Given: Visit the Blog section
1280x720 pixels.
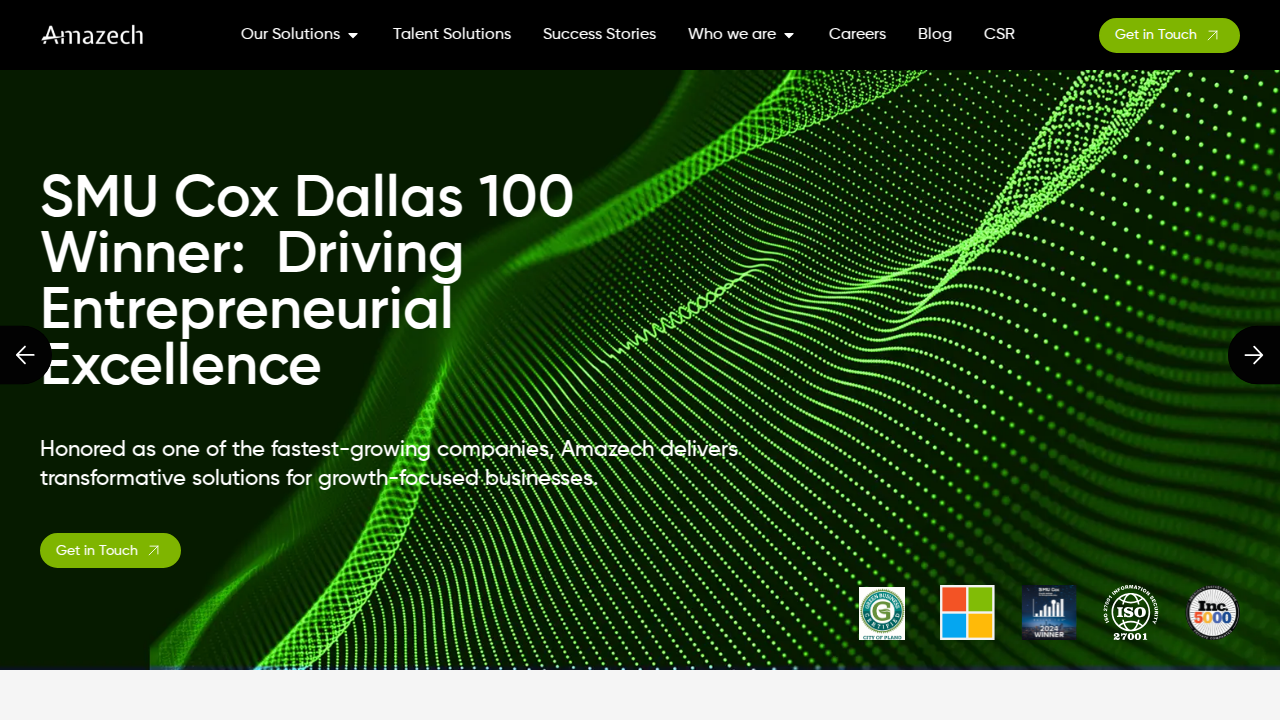Looking at the screenshot, I should [935, 34].
